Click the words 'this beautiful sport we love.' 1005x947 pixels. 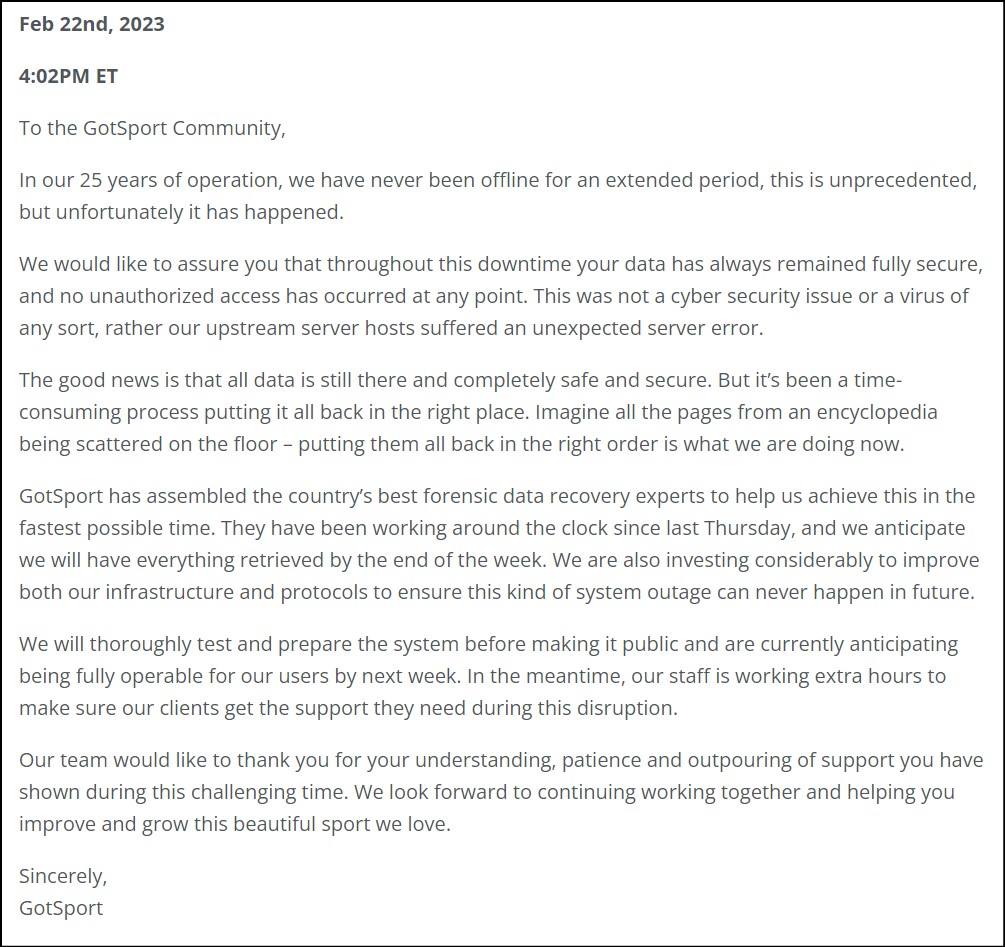pyautogui.click(x=329, y=826)
